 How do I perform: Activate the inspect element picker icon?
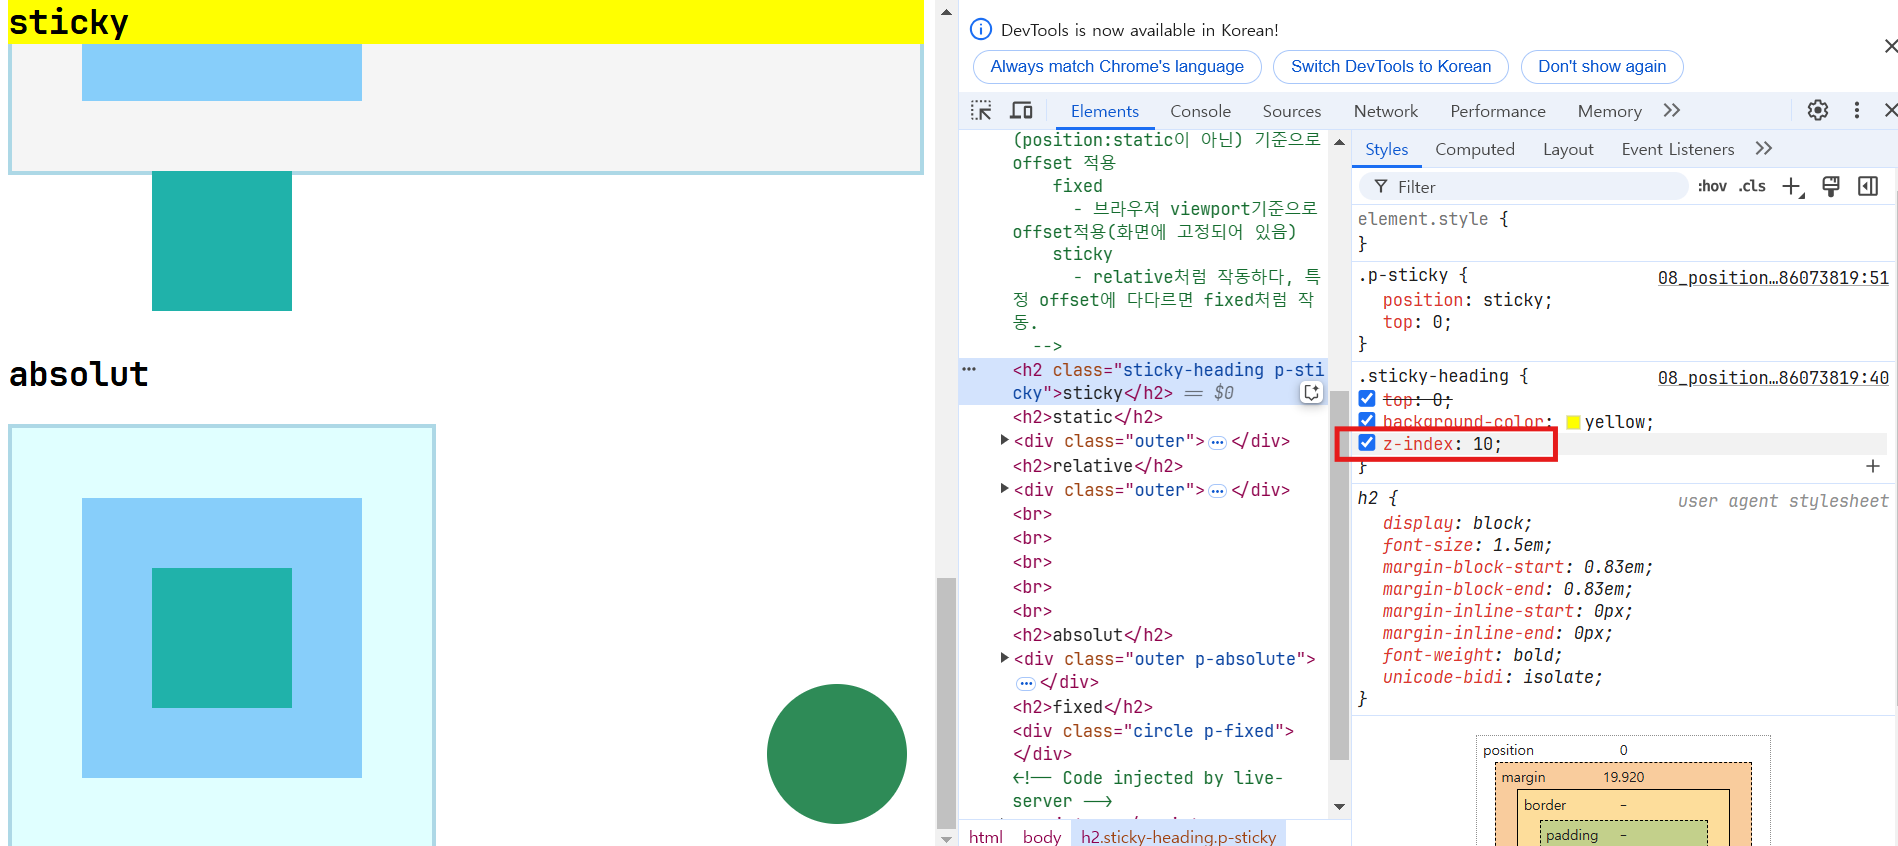tap(981, 111)
